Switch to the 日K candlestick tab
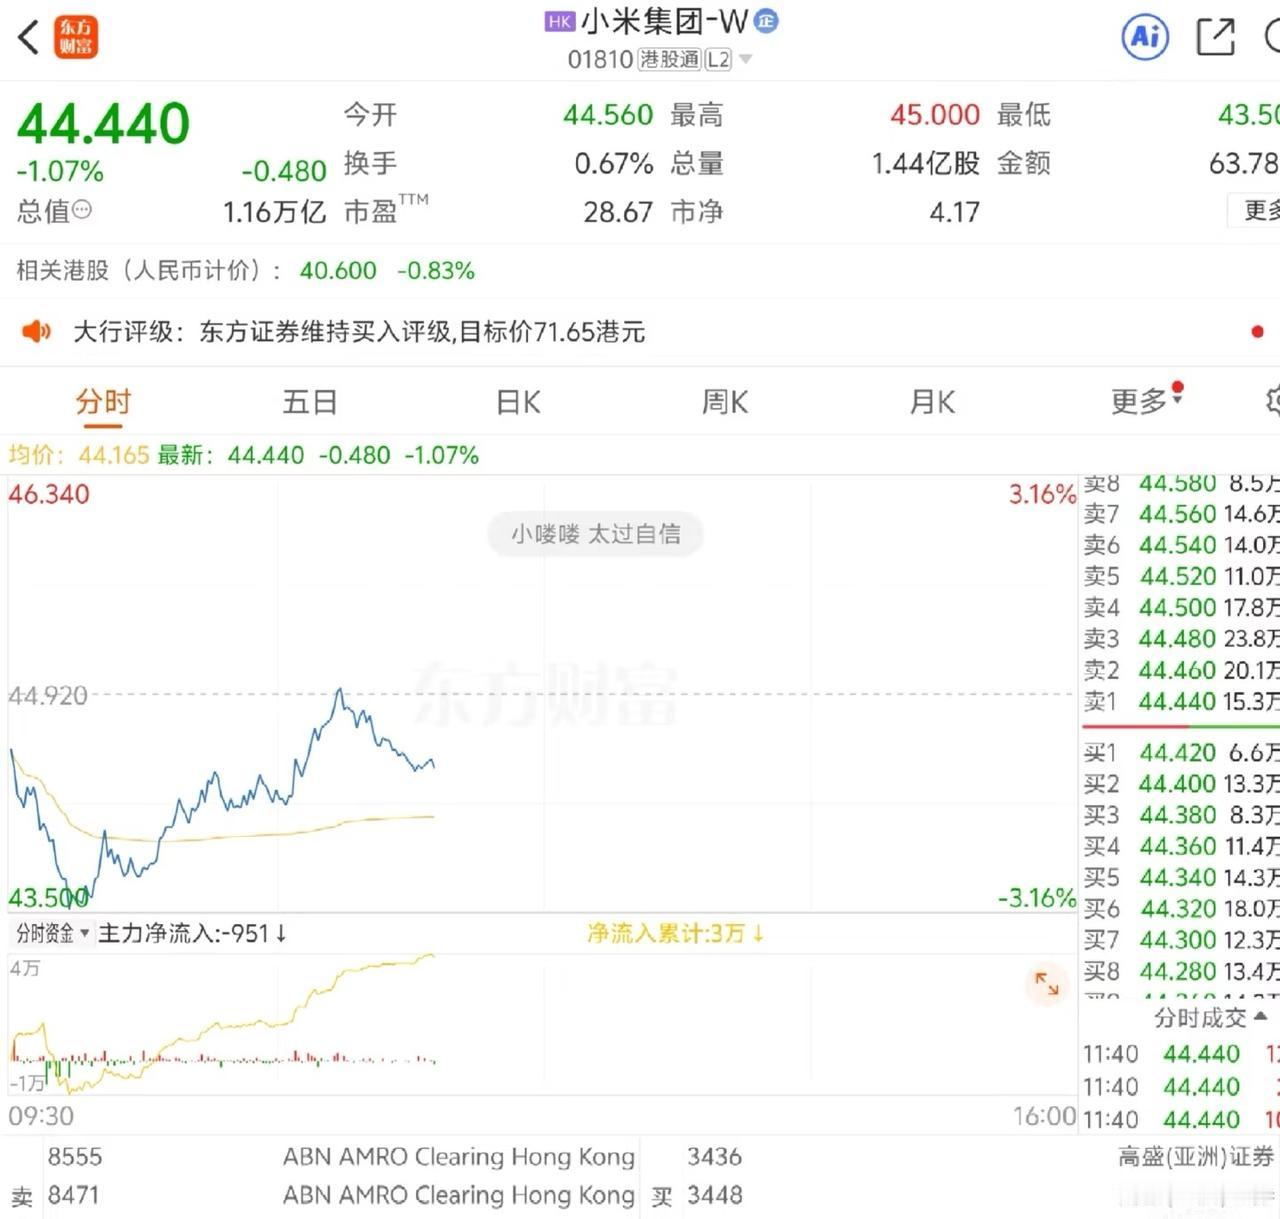Viewport: 1280px width, 1219px height. click(517, 402)
